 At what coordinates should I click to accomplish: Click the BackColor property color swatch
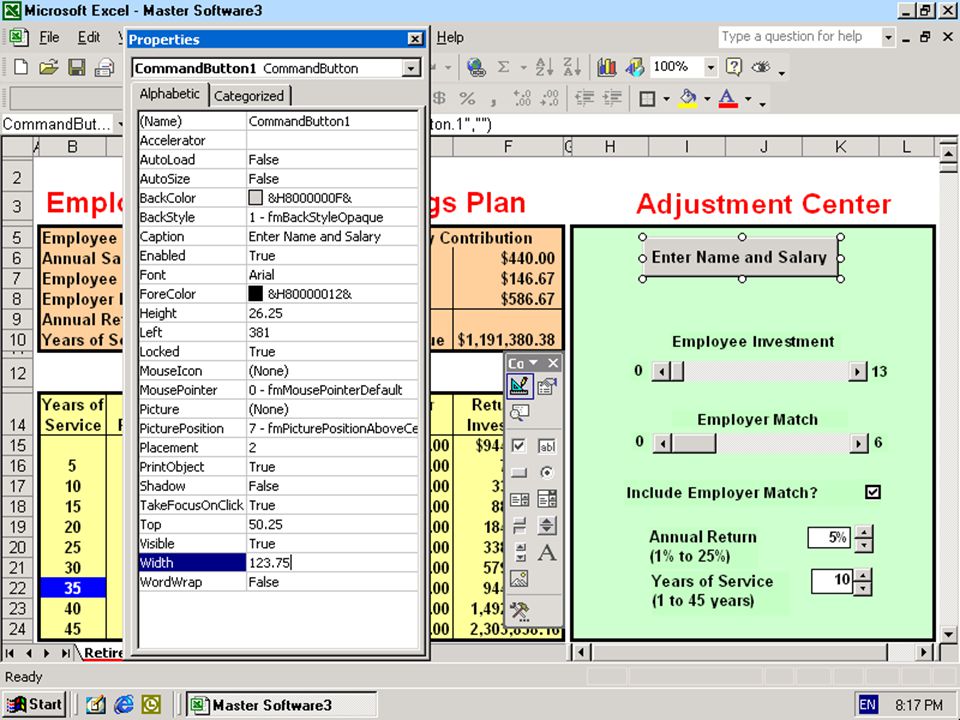pyautogui.click(x=255, y=197)
